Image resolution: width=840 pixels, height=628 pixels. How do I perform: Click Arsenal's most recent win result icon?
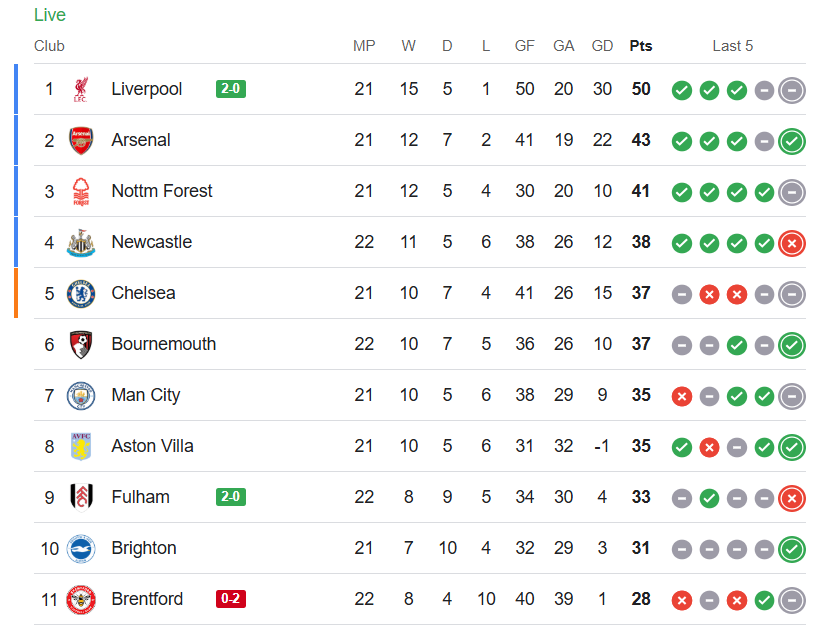click(792, 141)
